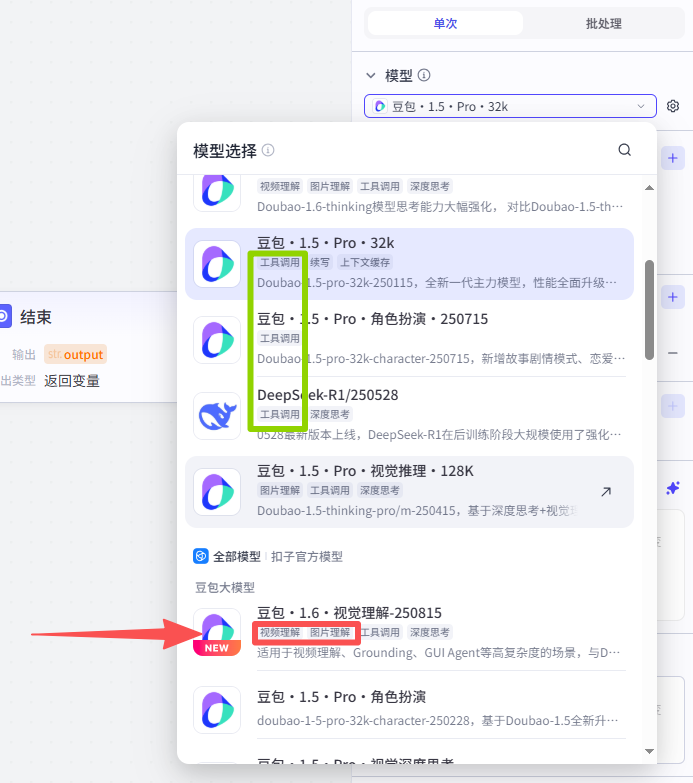Click doubao-1-5-pro-32k-character-250228 description

click(438, 720)
